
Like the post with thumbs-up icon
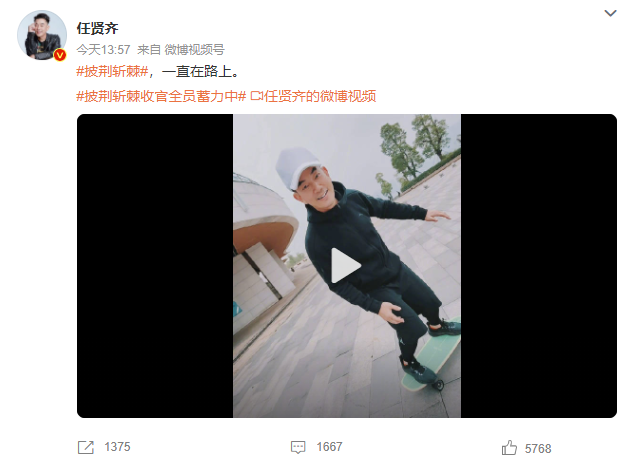509,448
